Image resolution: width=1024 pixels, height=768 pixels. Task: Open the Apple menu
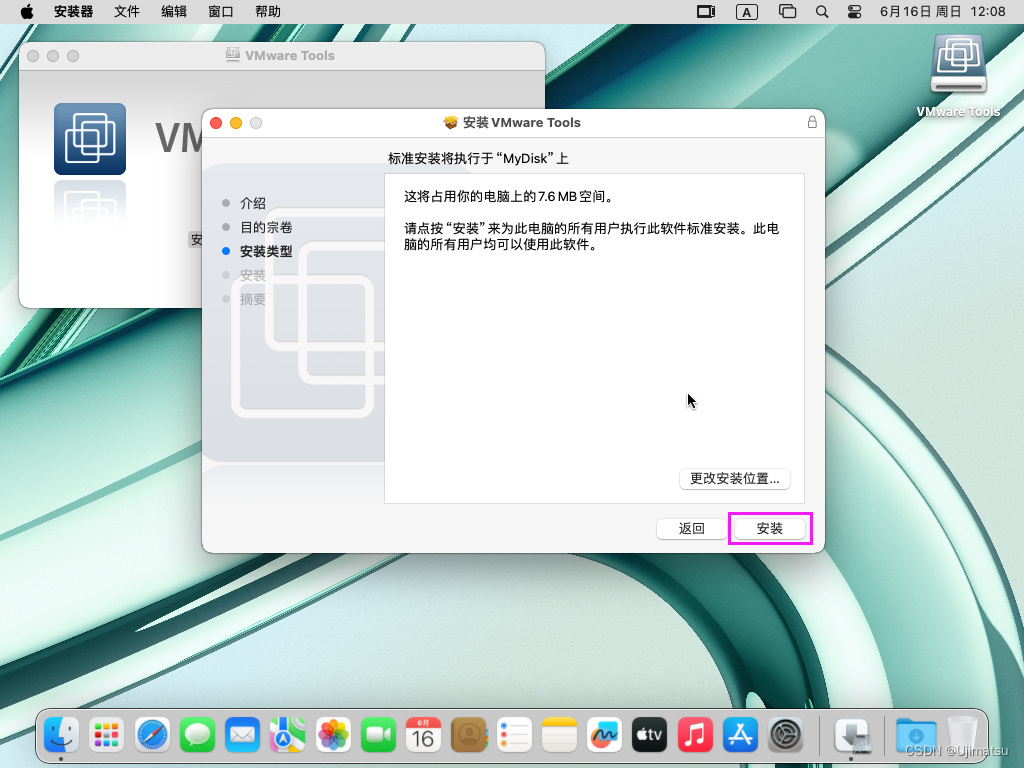(x=27, y=12)
